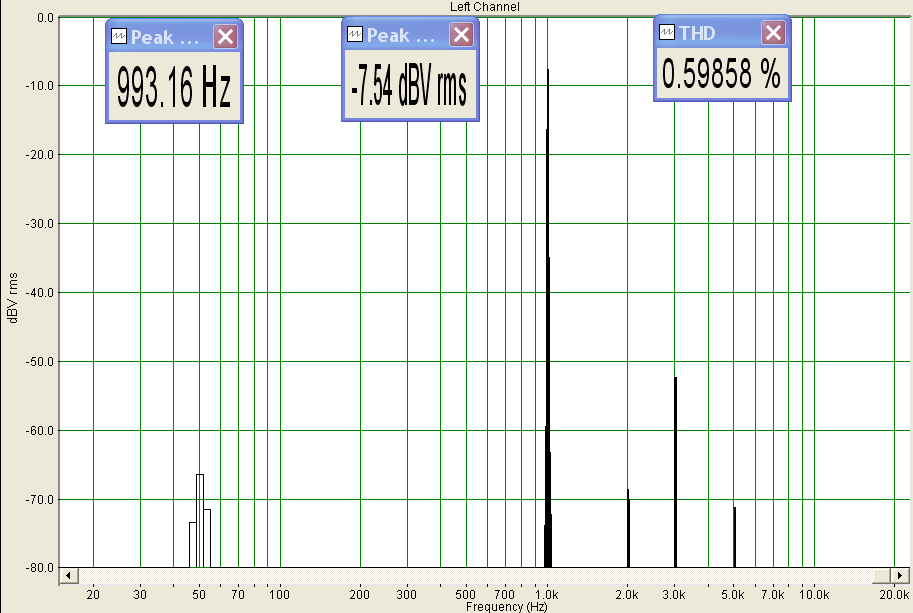Screen dimensions: 913x613
Task: Click the THD window's waveform icon
Action: (667, 31)
